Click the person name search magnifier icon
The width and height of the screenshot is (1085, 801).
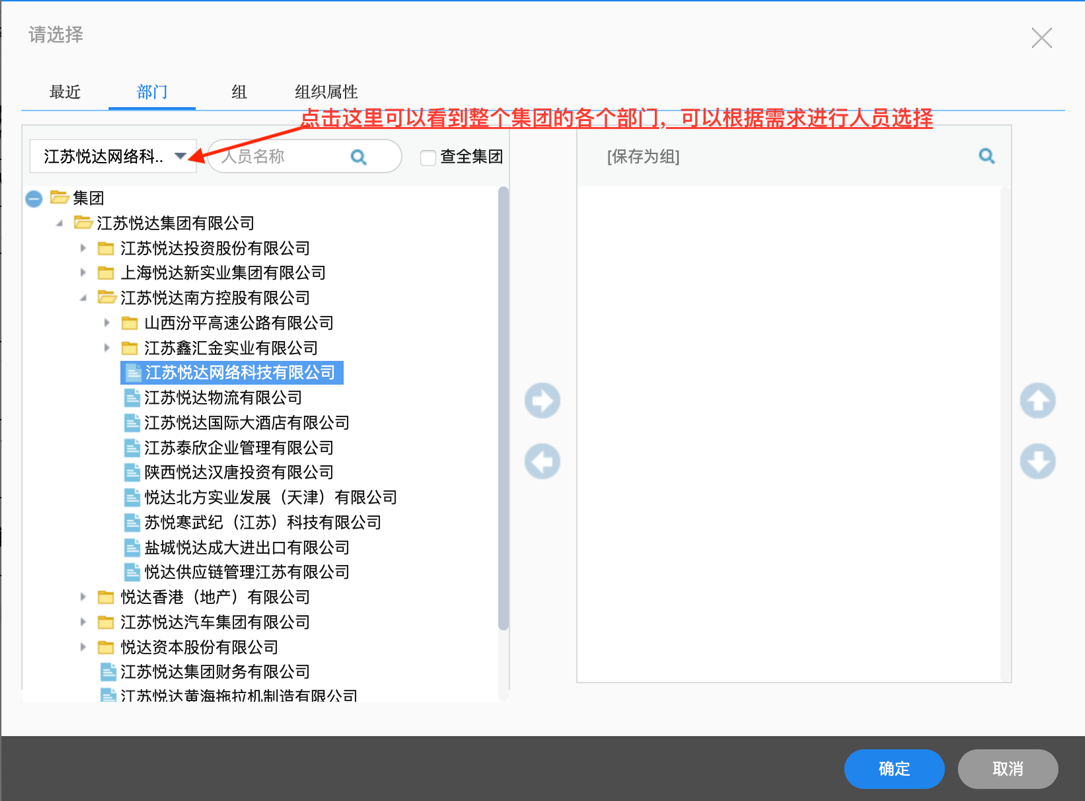pos(359,157)
